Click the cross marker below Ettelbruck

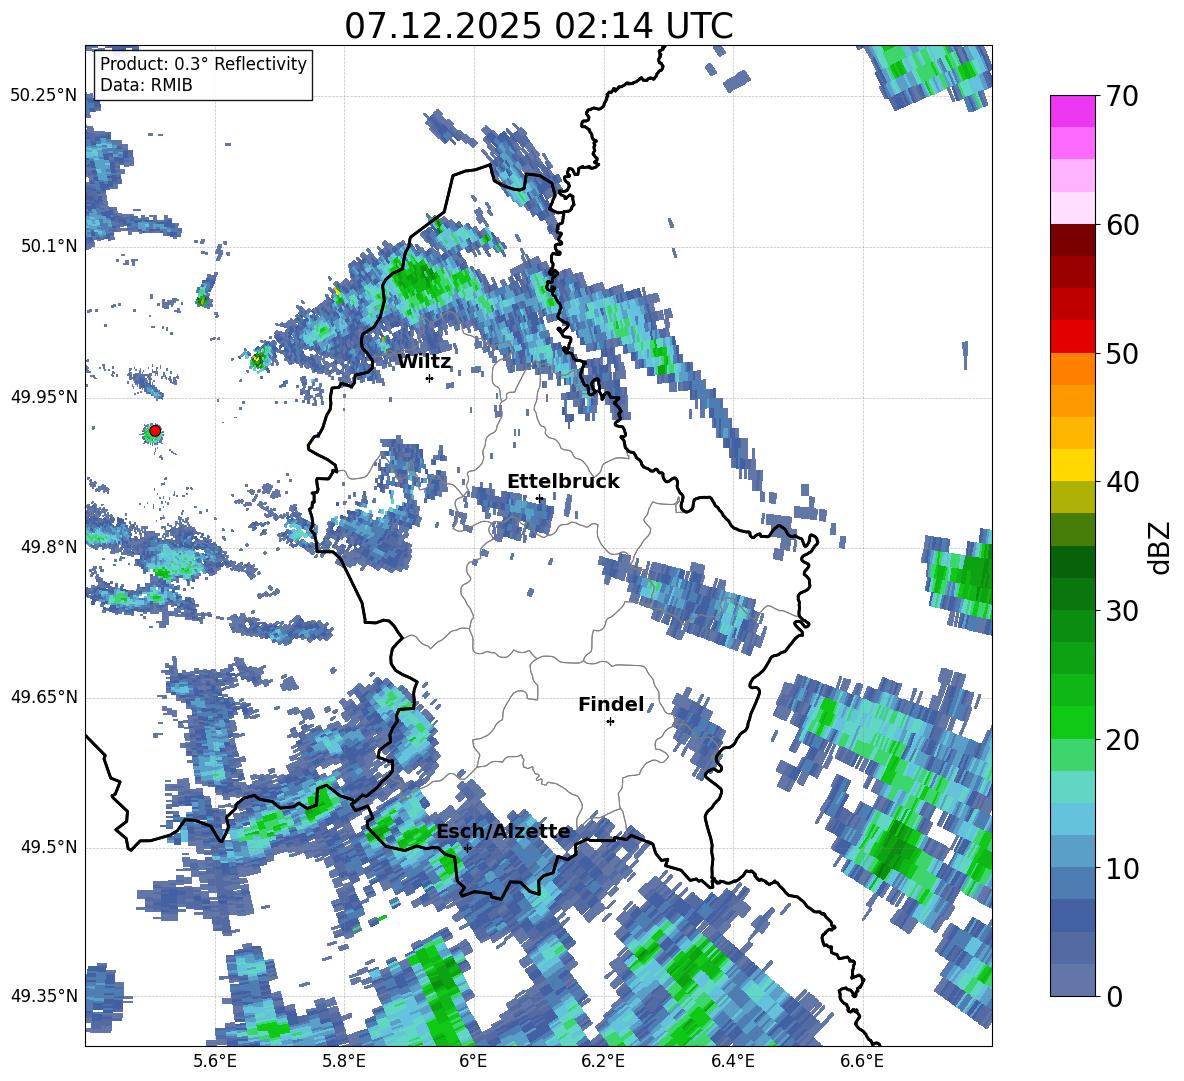(x=539, y=499)
